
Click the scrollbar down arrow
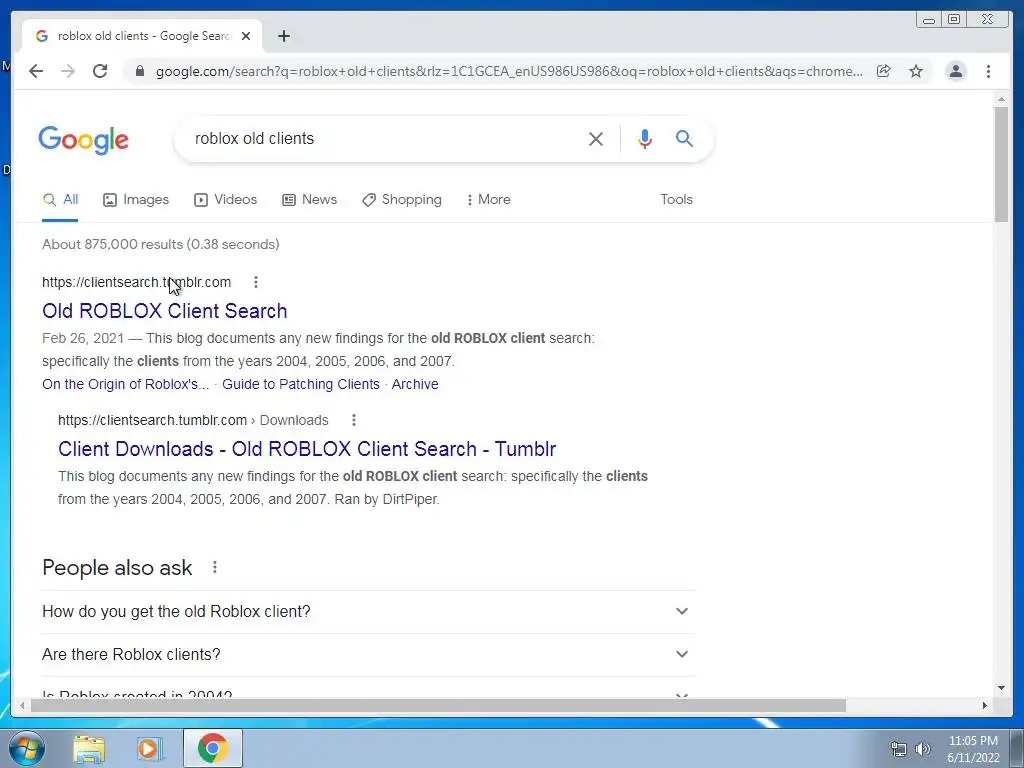point(1001,688)
